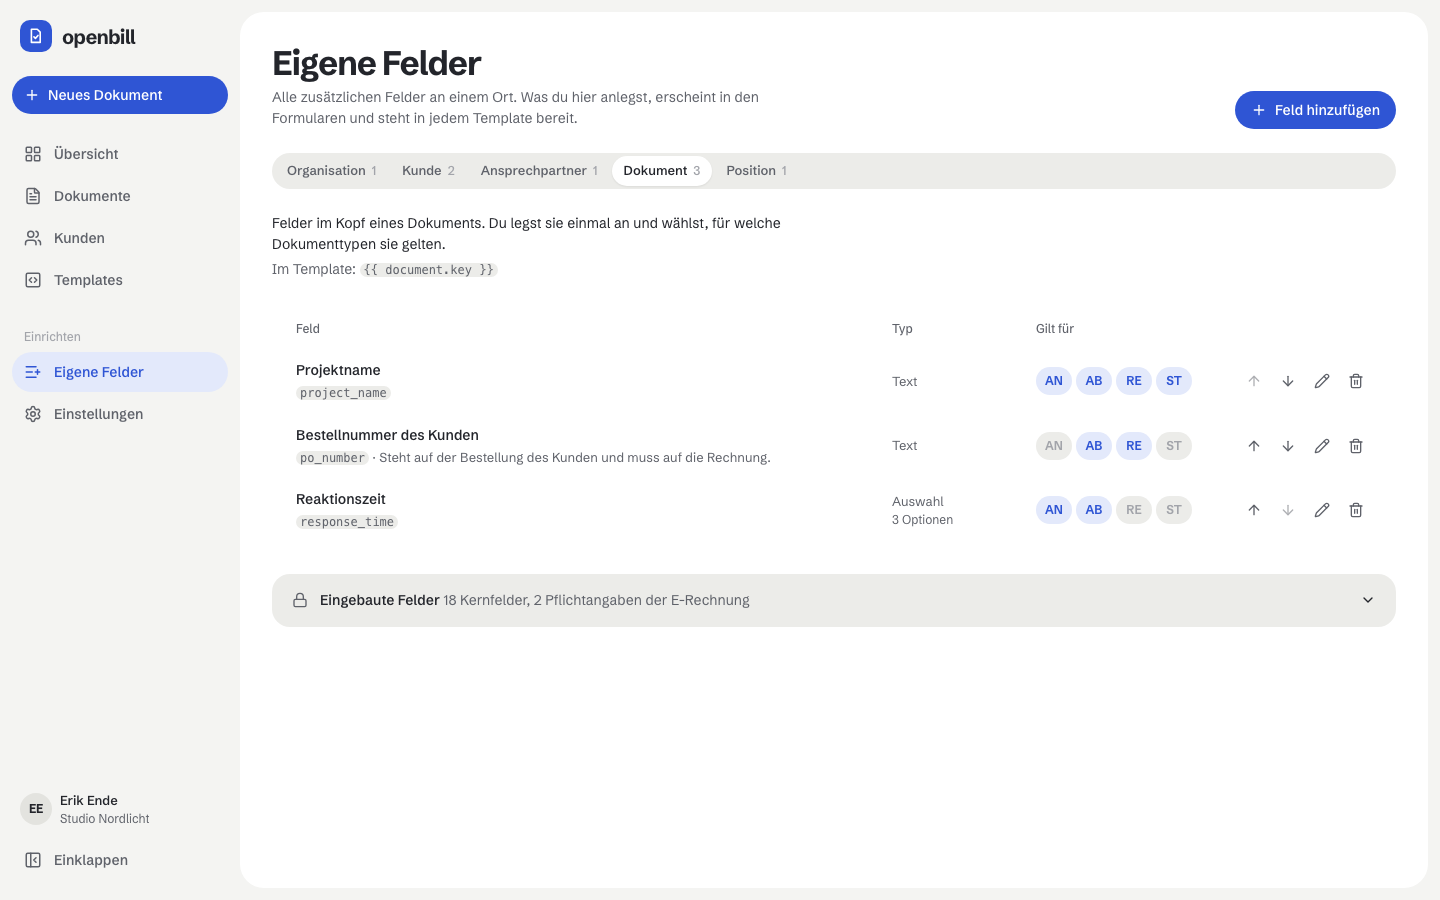The width and height of the screenshot is (1440, 900).
Task: Toggle AB for Projektname
Action: point(1094,381)
